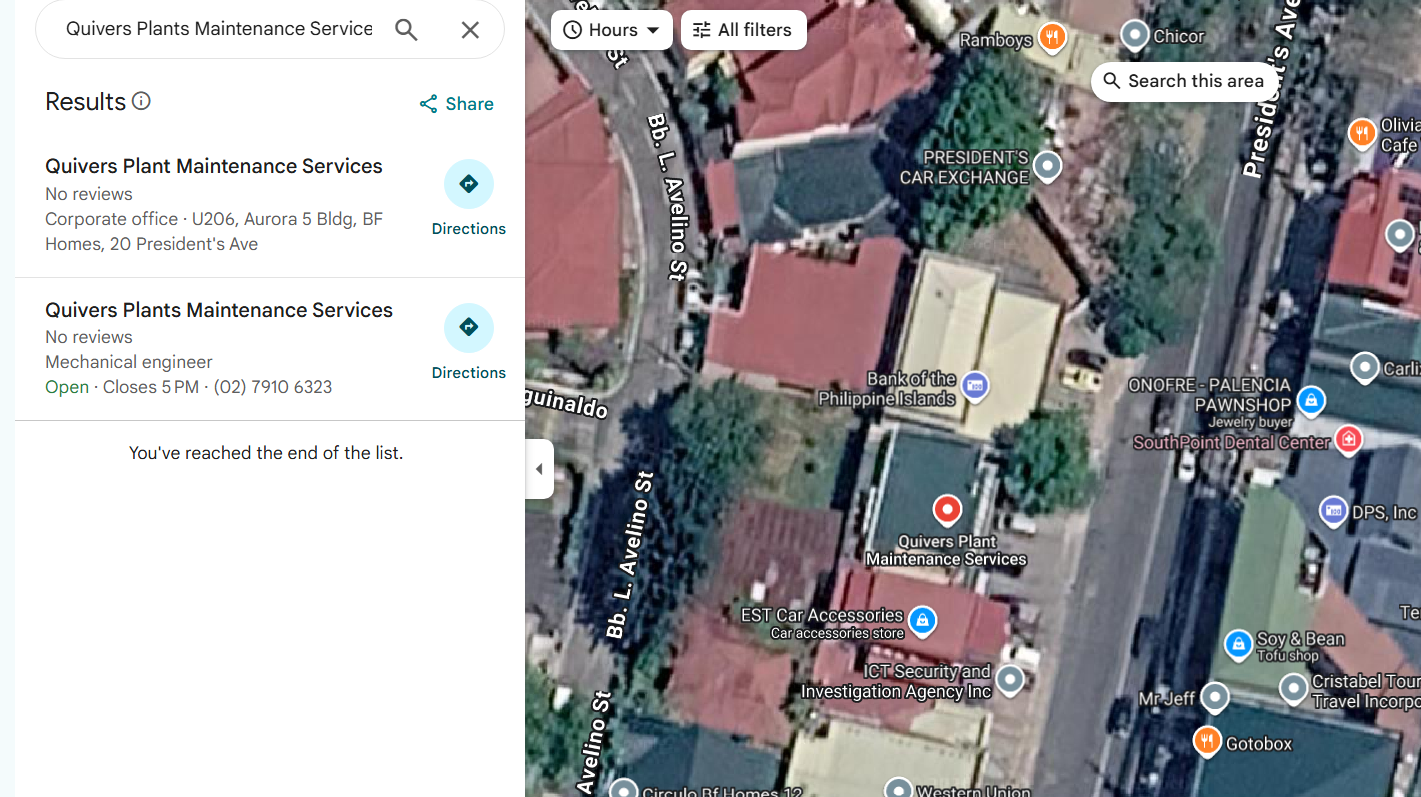Get directions to the mechanical engineer result

[x=469, y=342]
